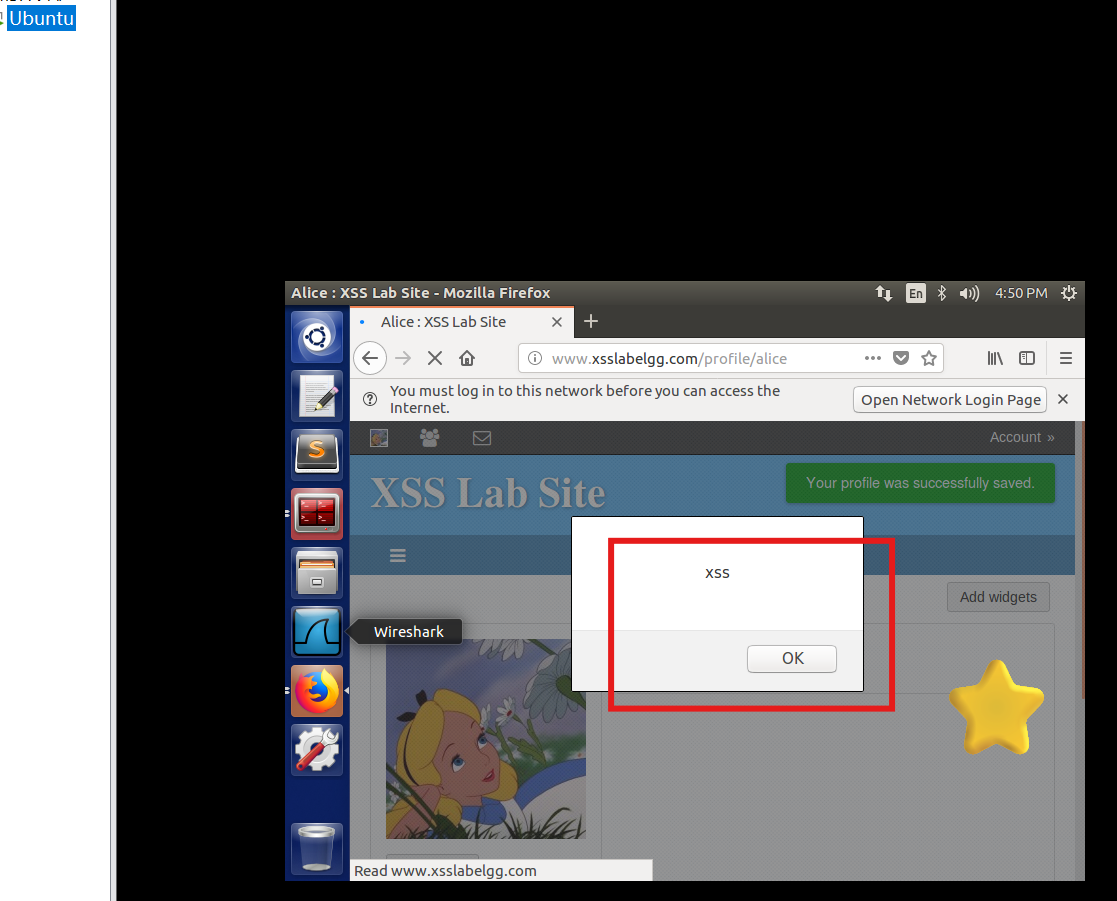
Task: Open the En keyboard language indicator
Action: 915,293
